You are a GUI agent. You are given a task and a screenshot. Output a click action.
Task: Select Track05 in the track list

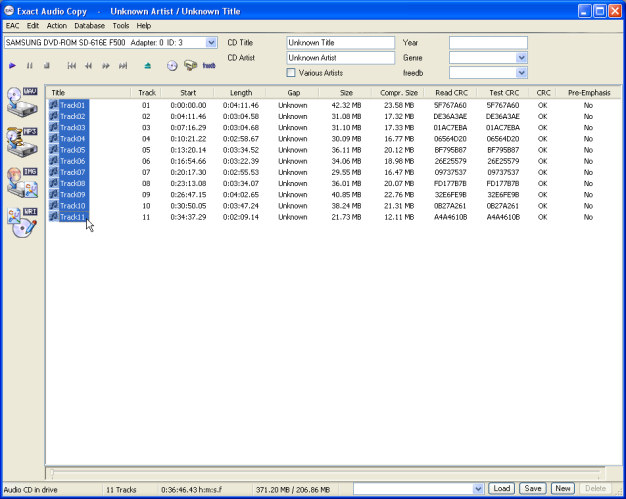[x=73, y=150]
